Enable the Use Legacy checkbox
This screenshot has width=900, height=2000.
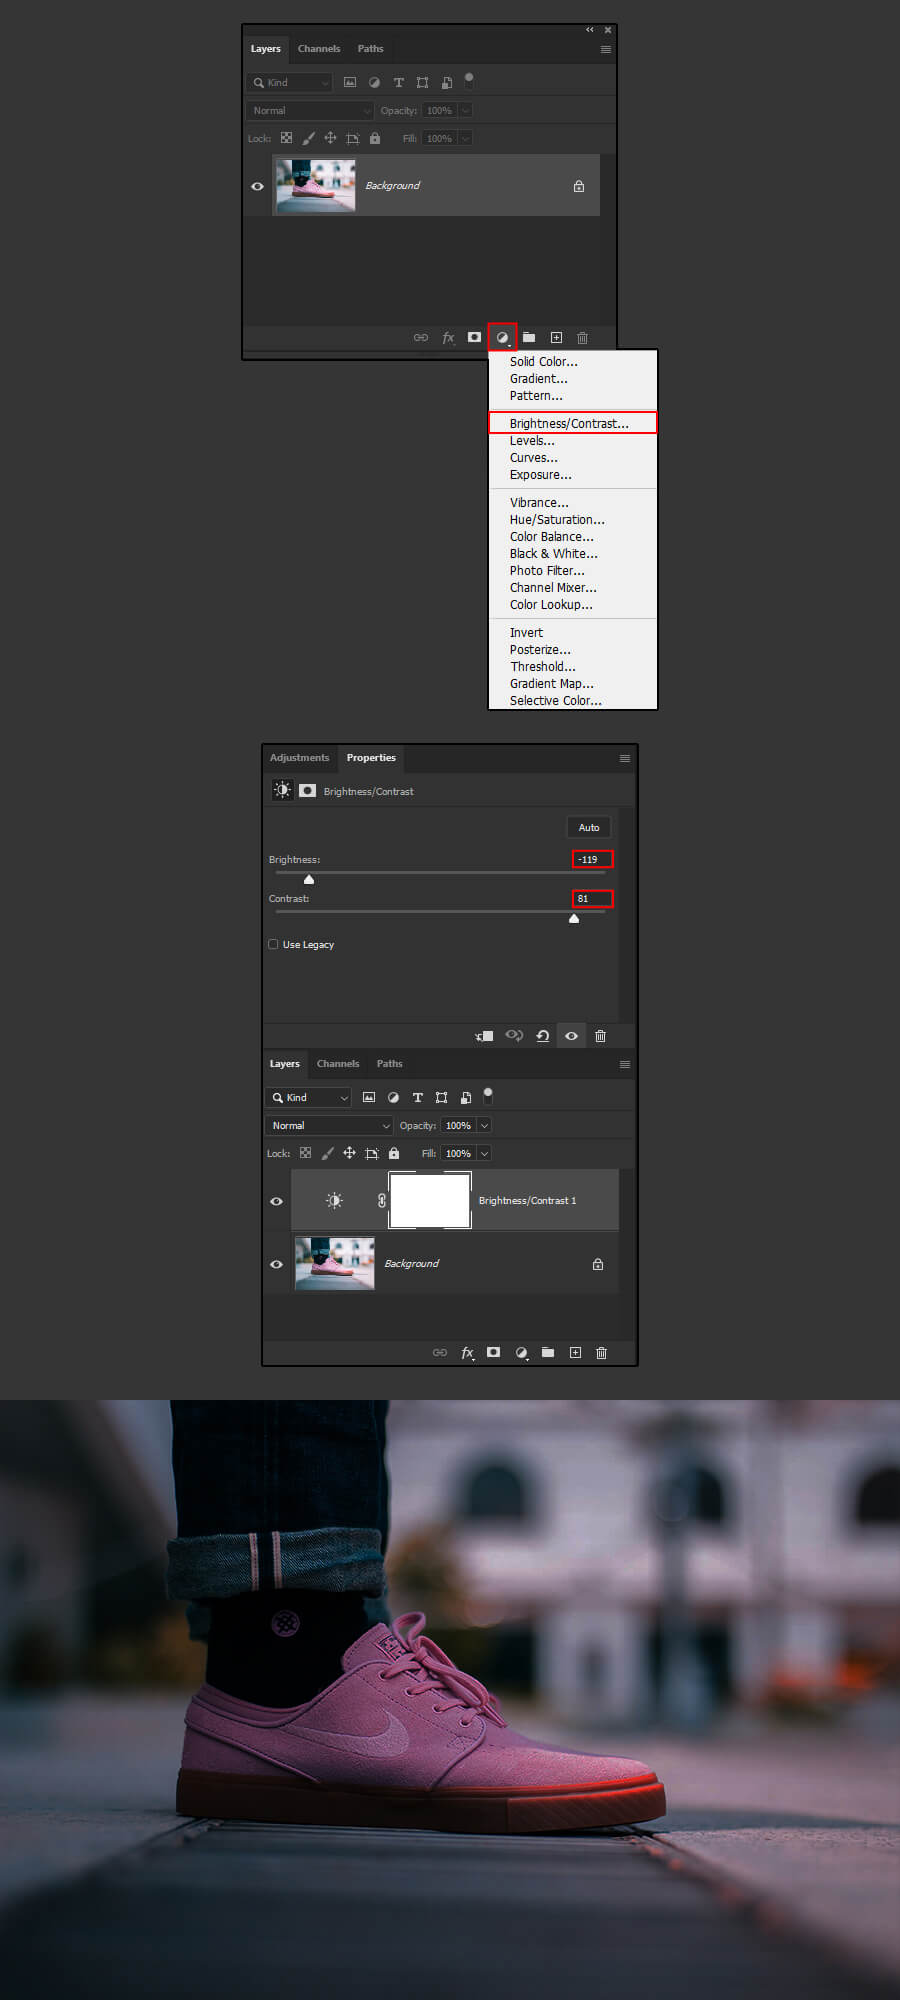pyautogui.click(x=273, y=944)
